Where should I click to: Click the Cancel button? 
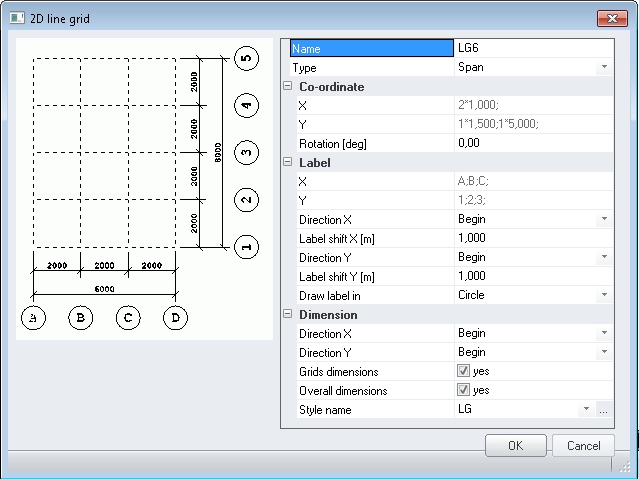click(x=583, y=446)
